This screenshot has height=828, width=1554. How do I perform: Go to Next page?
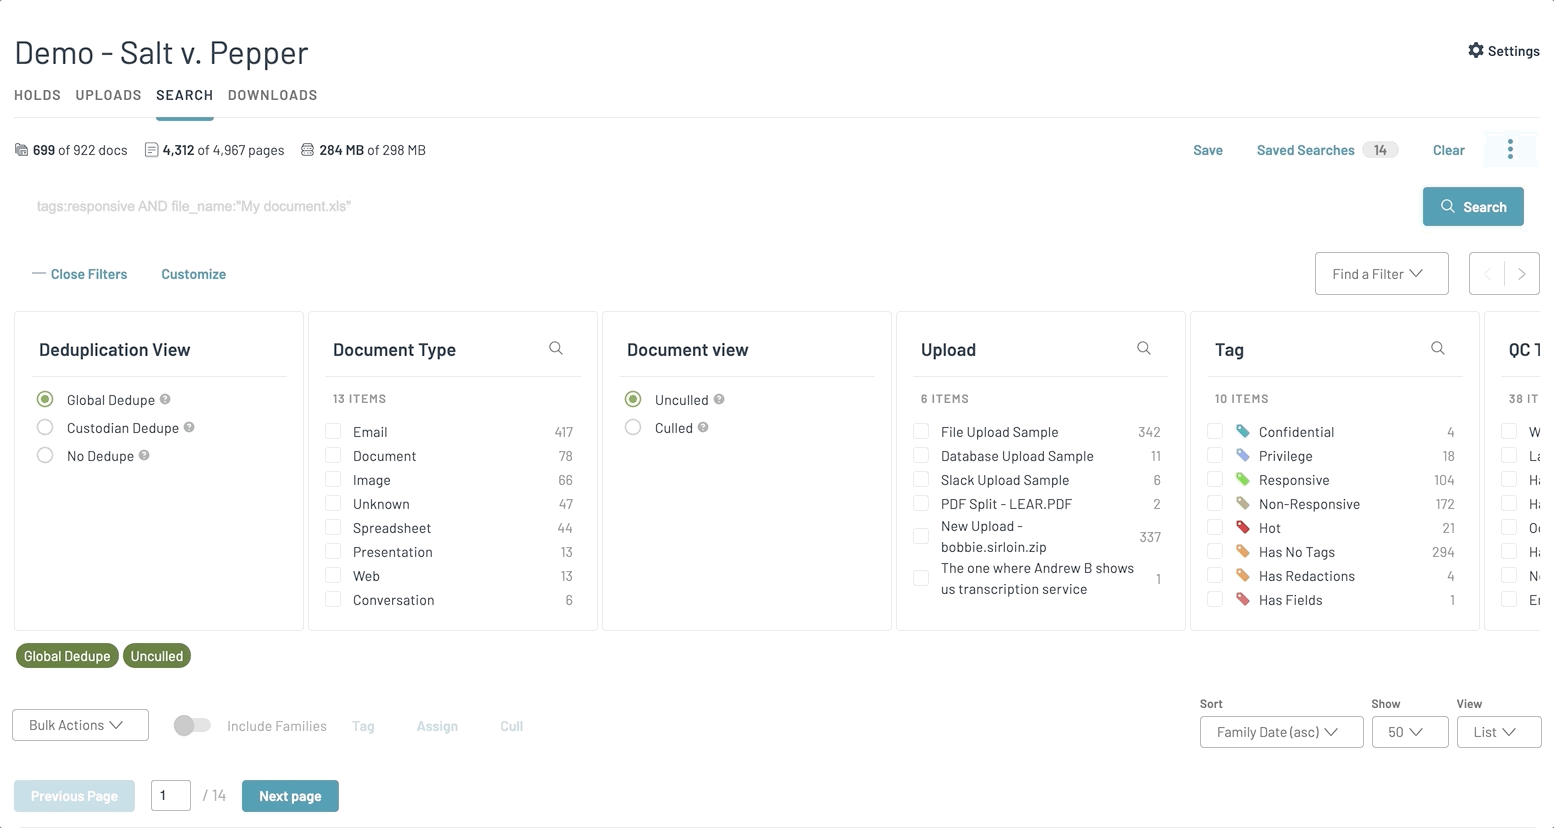coord(290,796)
